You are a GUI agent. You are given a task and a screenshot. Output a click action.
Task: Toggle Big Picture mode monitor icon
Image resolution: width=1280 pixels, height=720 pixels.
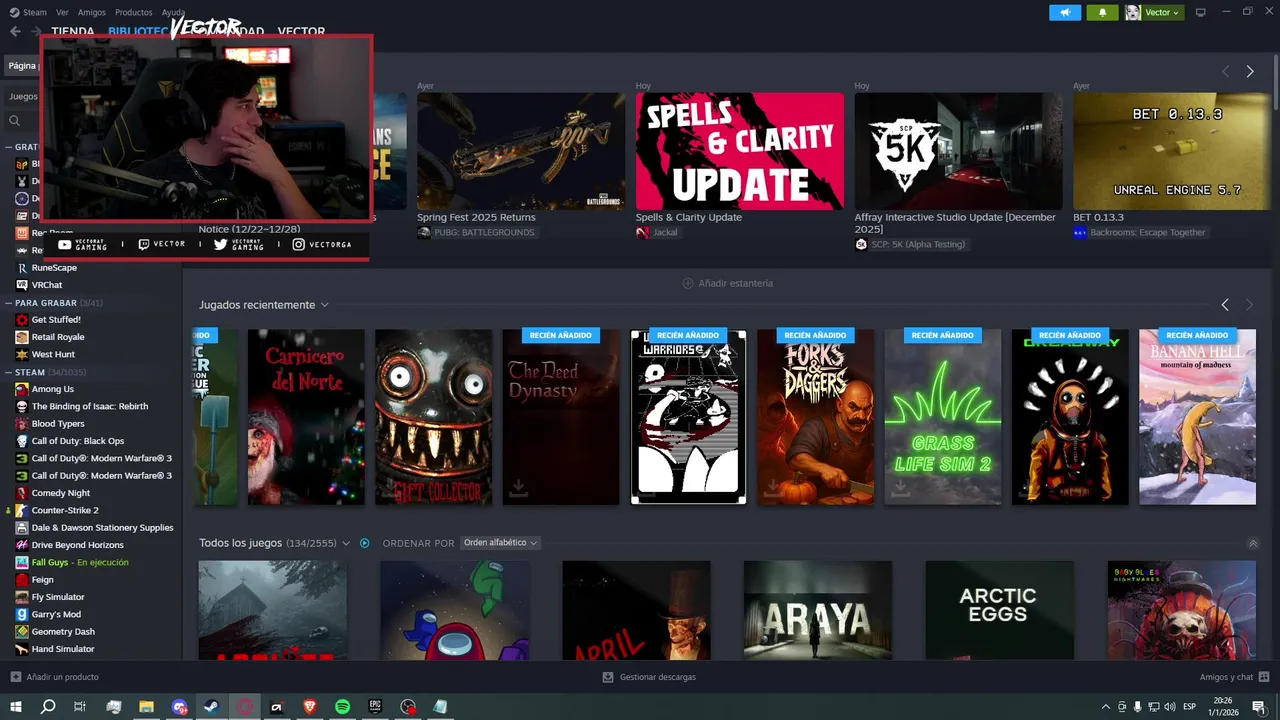coord(1201,12)
